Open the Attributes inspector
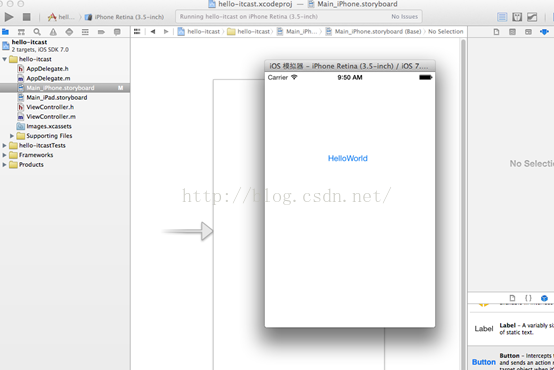 [544, 32]
